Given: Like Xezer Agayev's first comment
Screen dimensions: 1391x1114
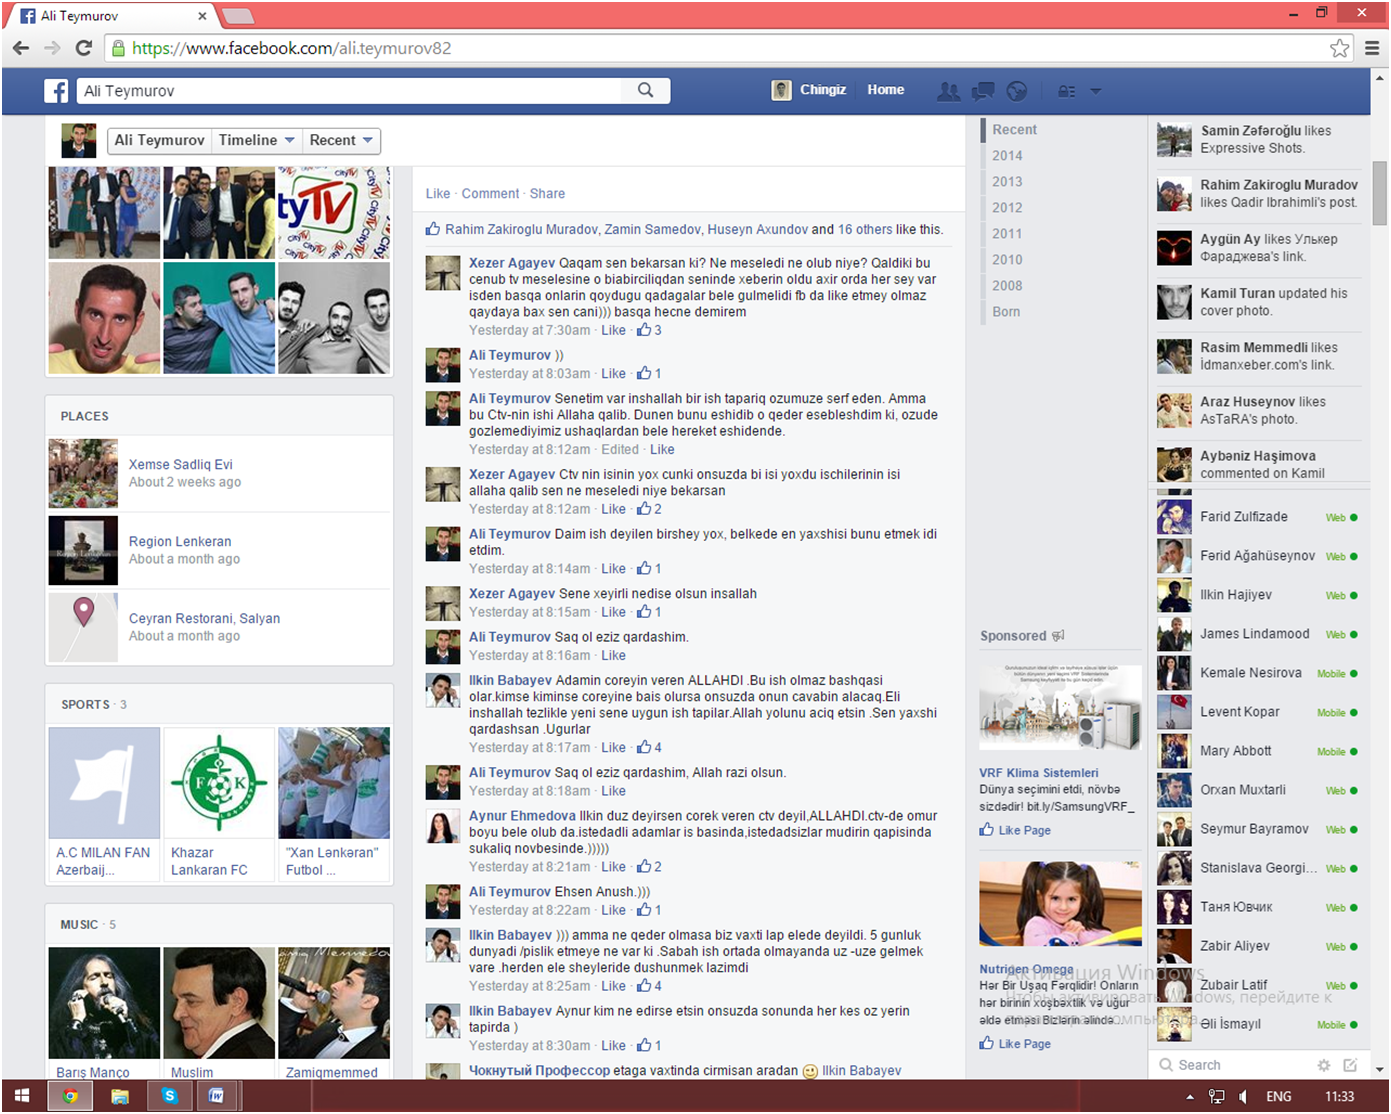Looking at the screenshot, I should pos(613,330).
